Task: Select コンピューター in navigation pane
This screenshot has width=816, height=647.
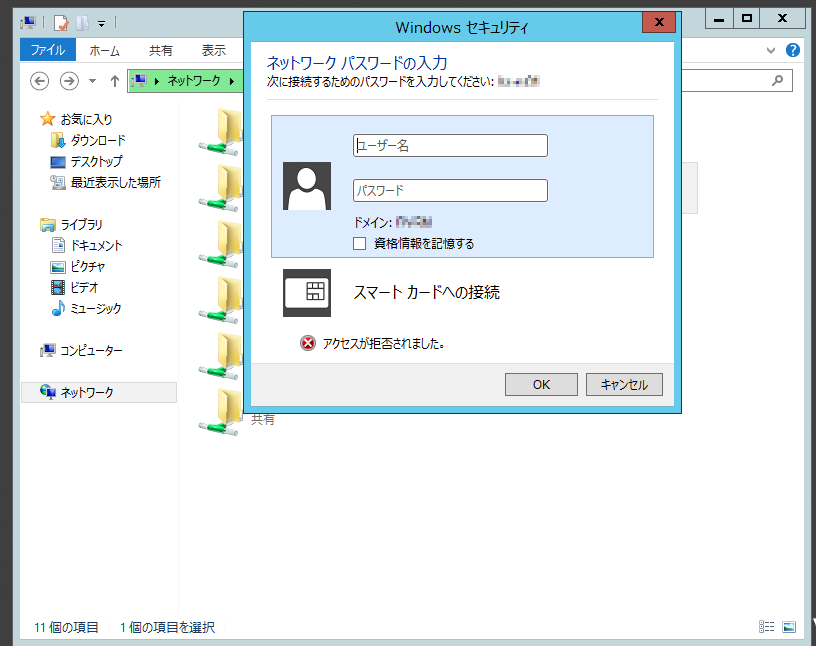Action: [x=91, y=350]
